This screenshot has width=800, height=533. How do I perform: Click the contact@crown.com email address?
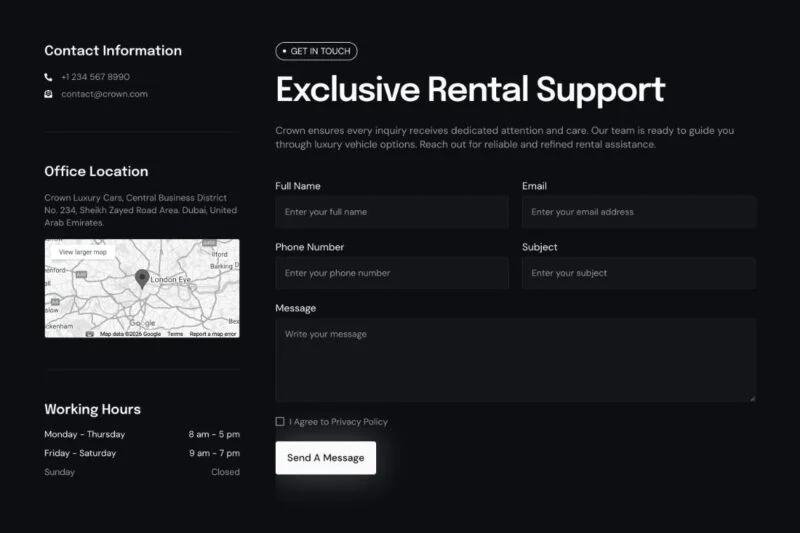[105, 94]
